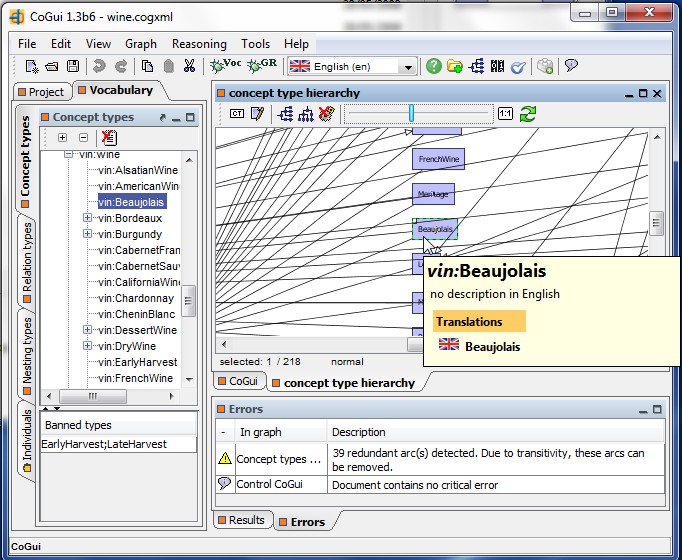Viewport: 682px width, 560px height.
Task: Click the FrenchWine node in graph
Action: pyautogui.click(x=438, y=159)
